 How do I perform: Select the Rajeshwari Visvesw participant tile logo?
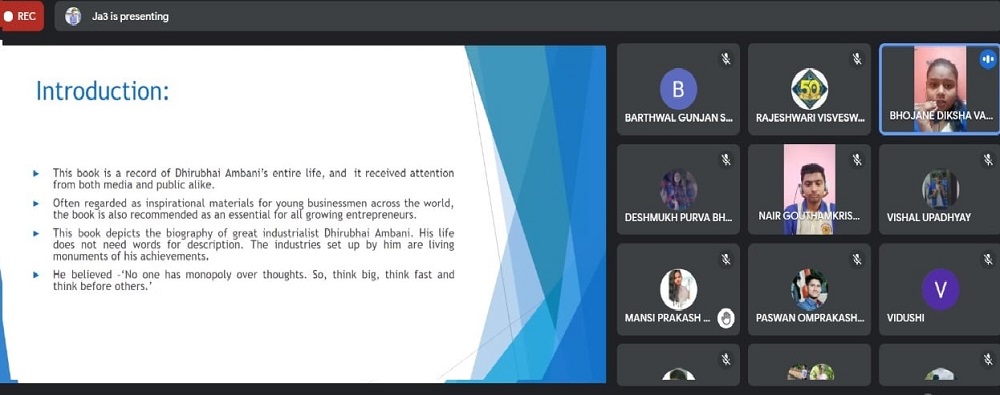pyautogui.click(x=809, y=89)
